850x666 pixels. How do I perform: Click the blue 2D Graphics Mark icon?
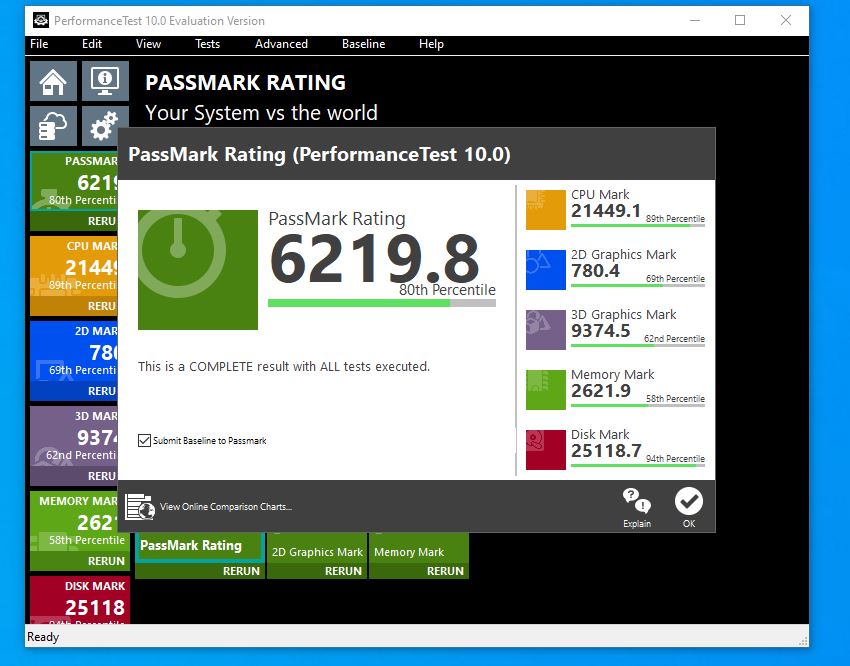(x=546, y=270)
